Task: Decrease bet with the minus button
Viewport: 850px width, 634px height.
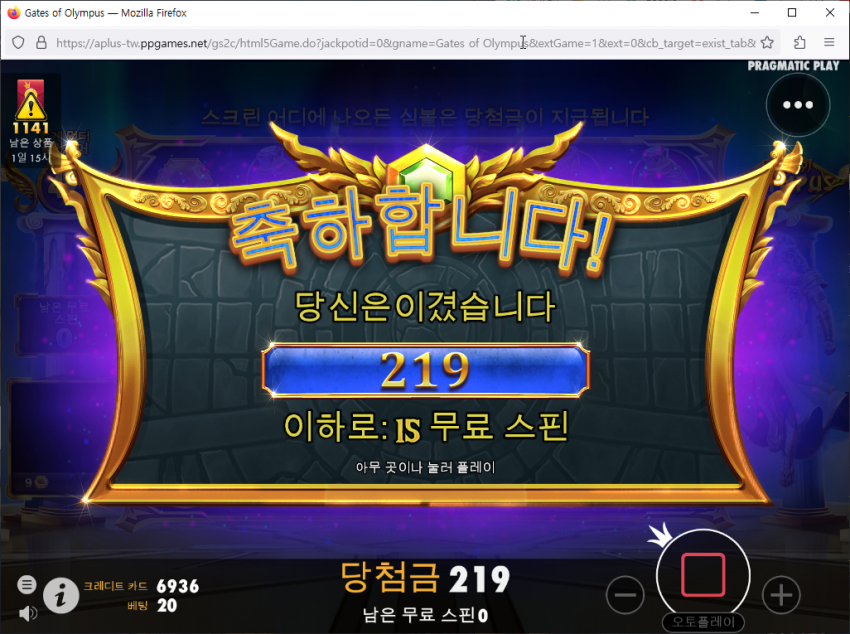Action: coord(625,595)
